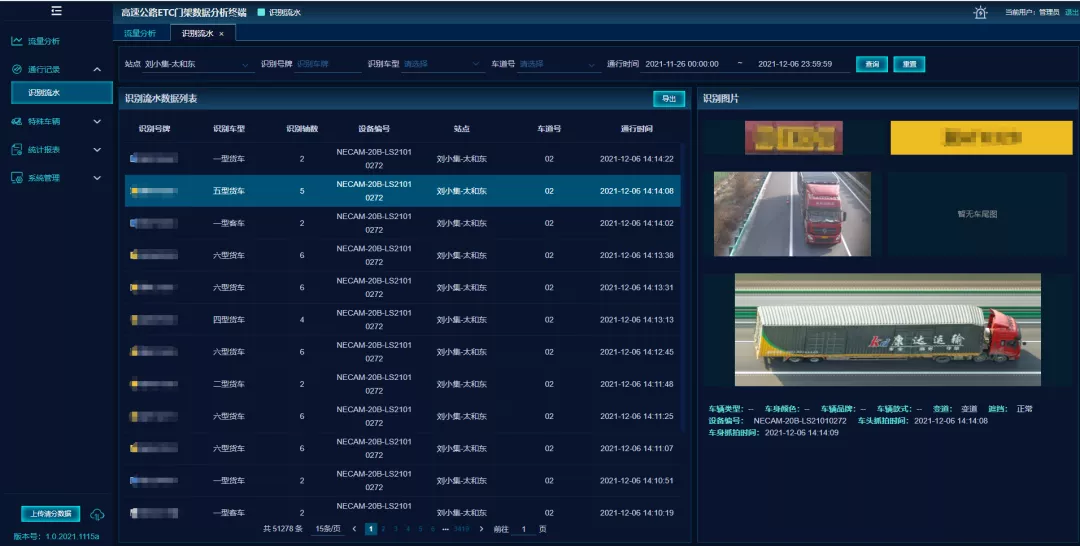The width and height of the screenshot is (1080, 546).
Task: Open the 识别车型 vehicle type dropdown
Action: pyautogui.click(x=442, y=64)
